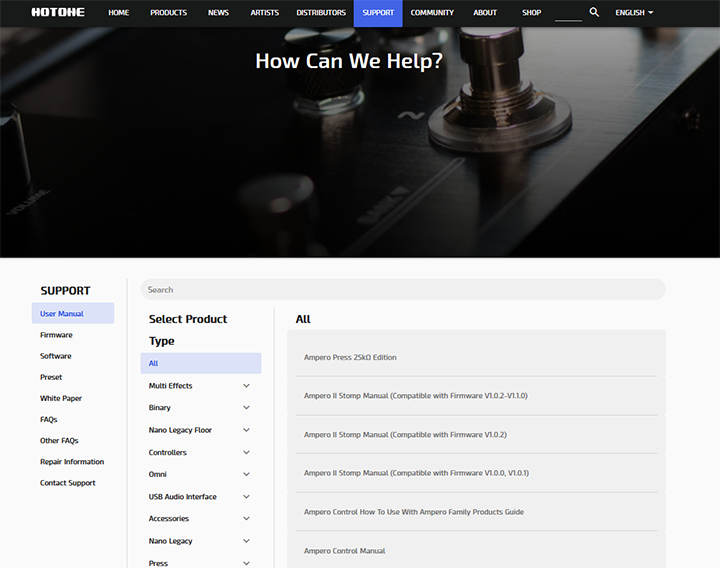Select Omni product type label
Image resolution: width=720 pixels, height=568 pixels.
click(158, 474)
